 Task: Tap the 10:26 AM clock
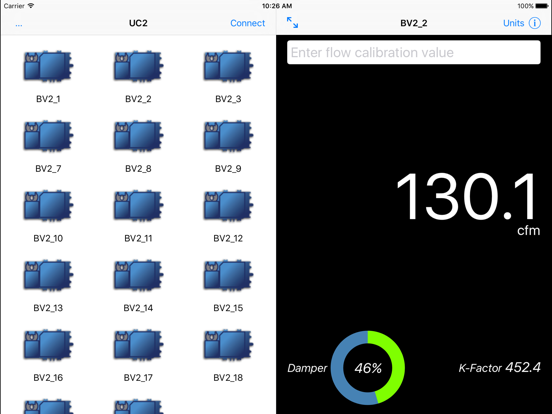click(x=277, y=6)
